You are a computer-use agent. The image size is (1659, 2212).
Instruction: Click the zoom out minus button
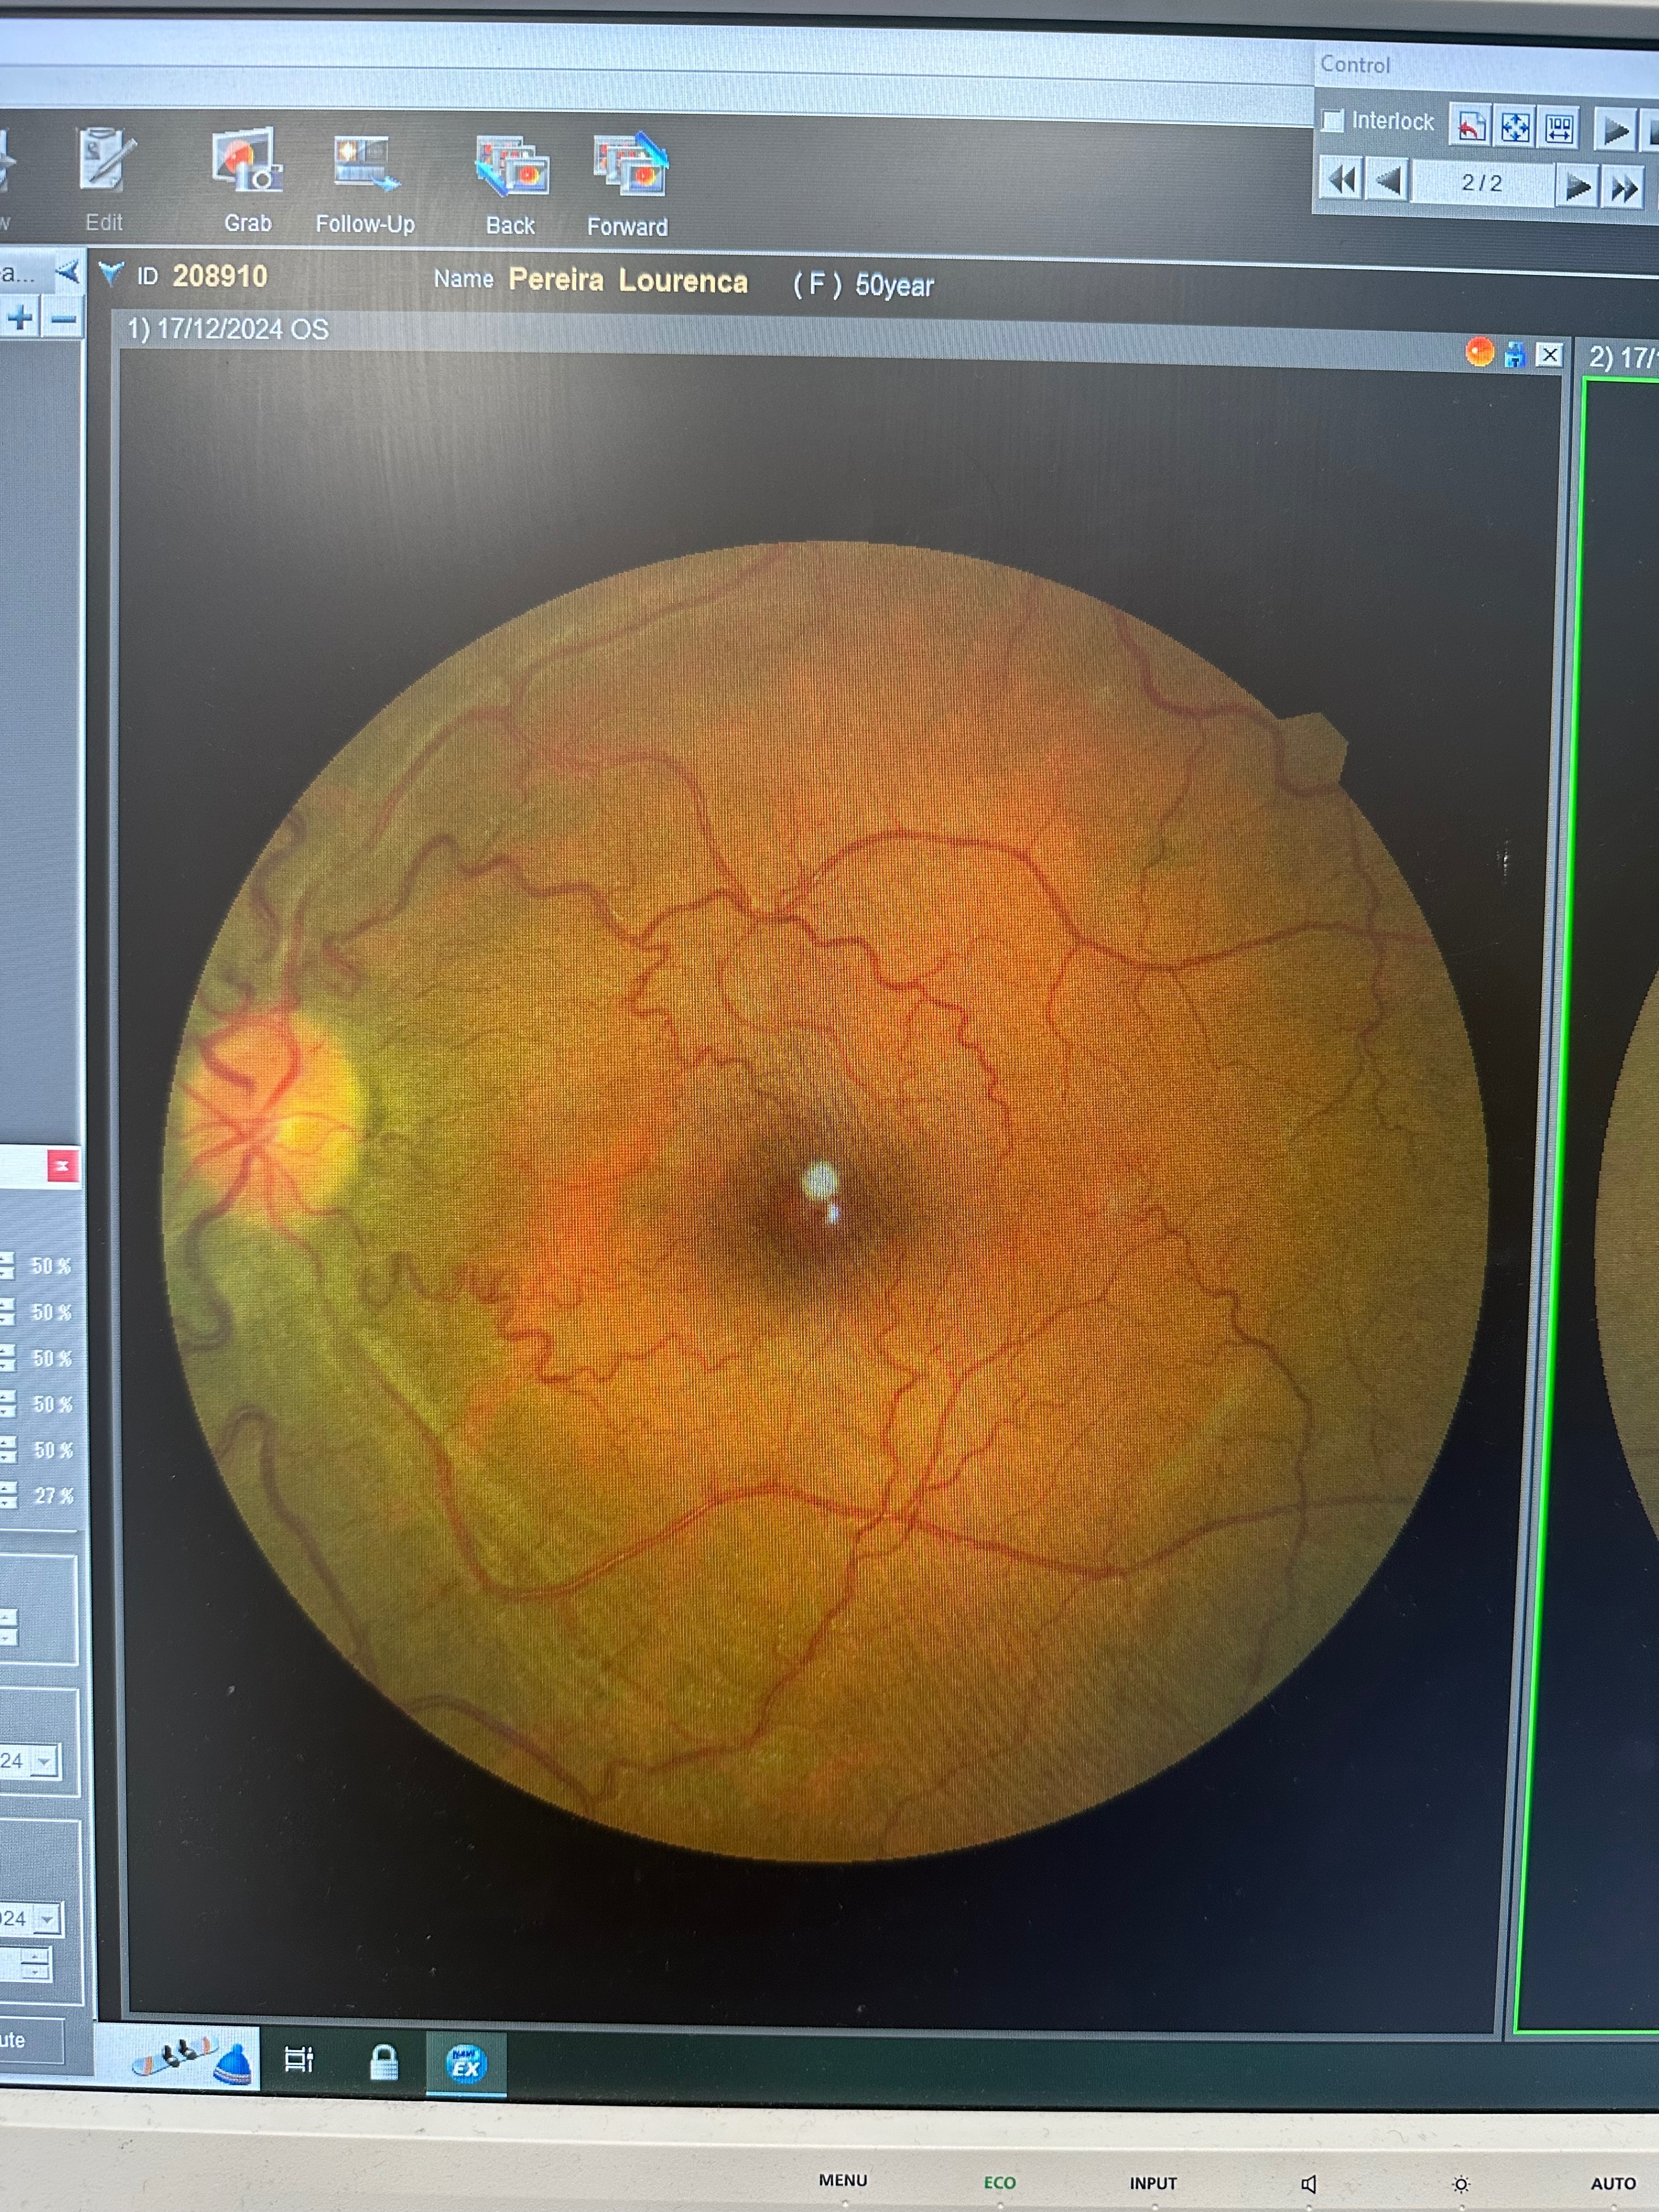63,320
